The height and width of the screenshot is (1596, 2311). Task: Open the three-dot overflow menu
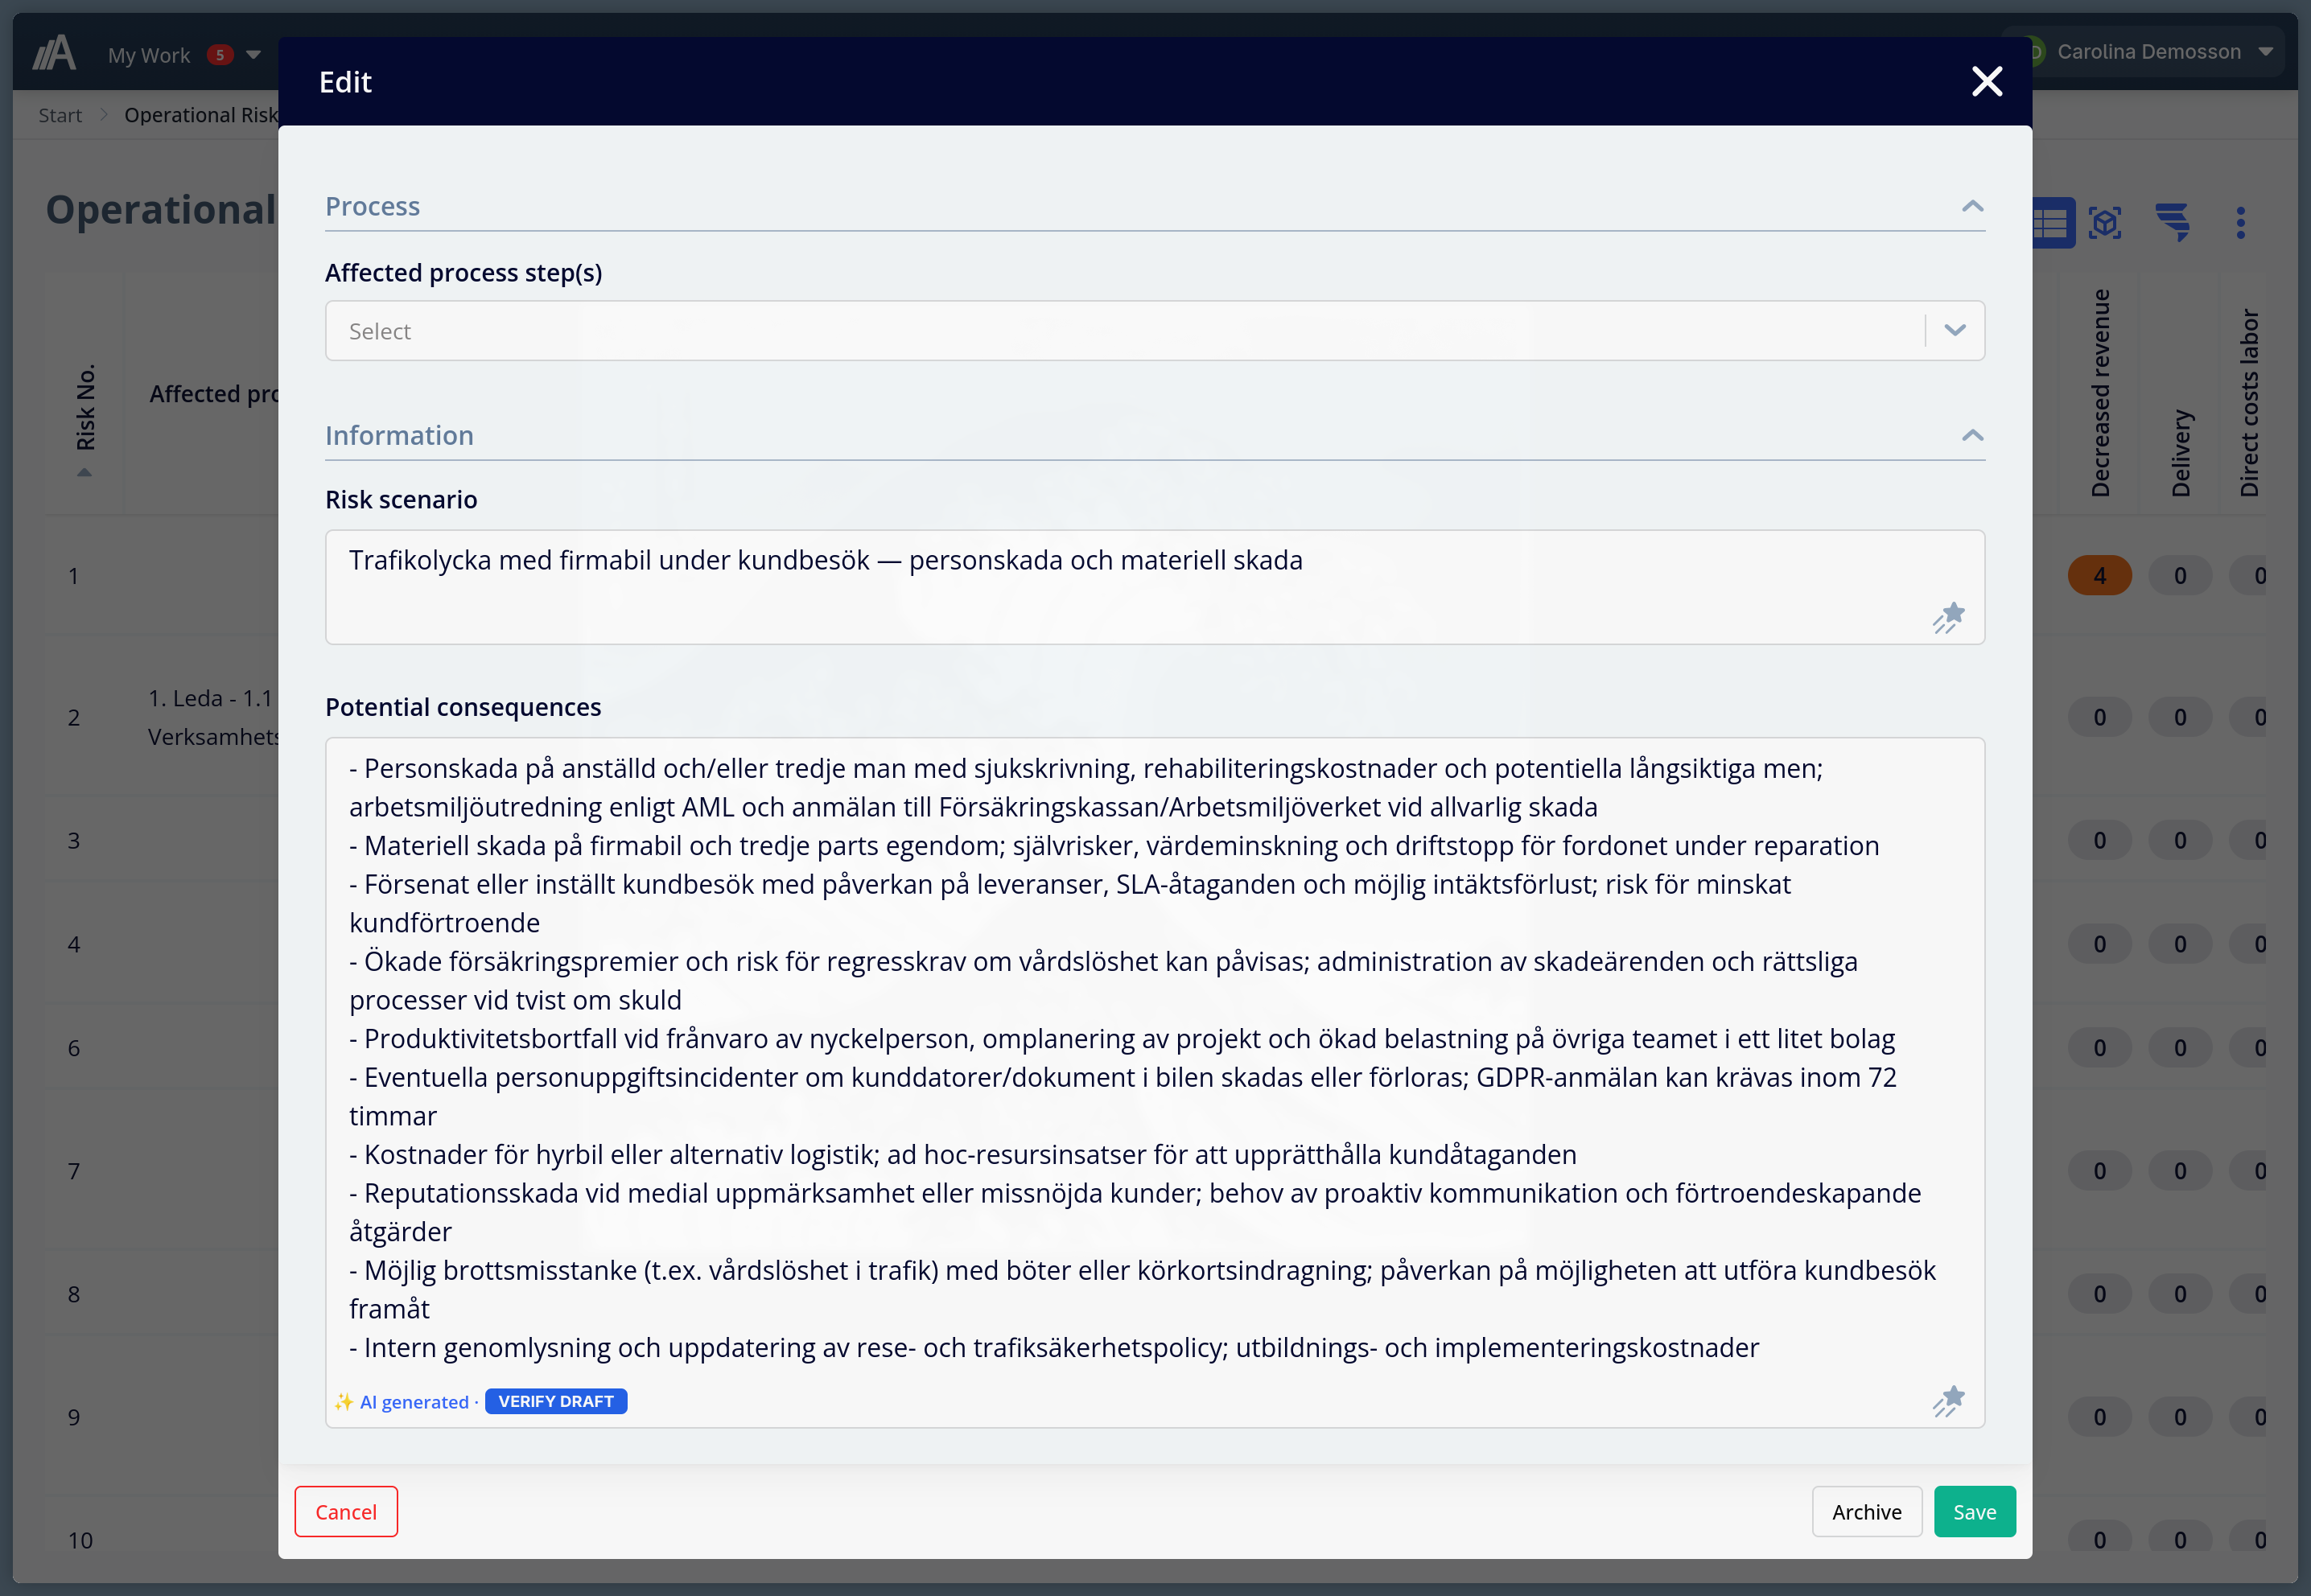pyautogui.click(x=2241, y=223)
